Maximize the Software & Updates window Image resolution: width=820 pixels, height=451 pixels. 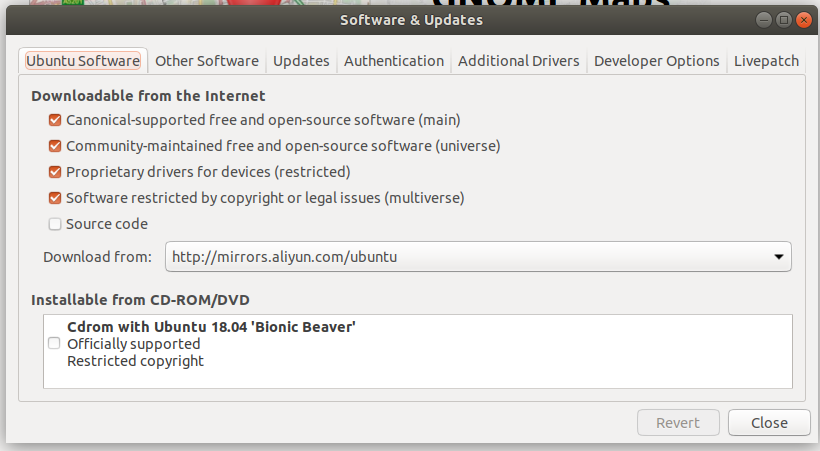click(x=783, y=19)
